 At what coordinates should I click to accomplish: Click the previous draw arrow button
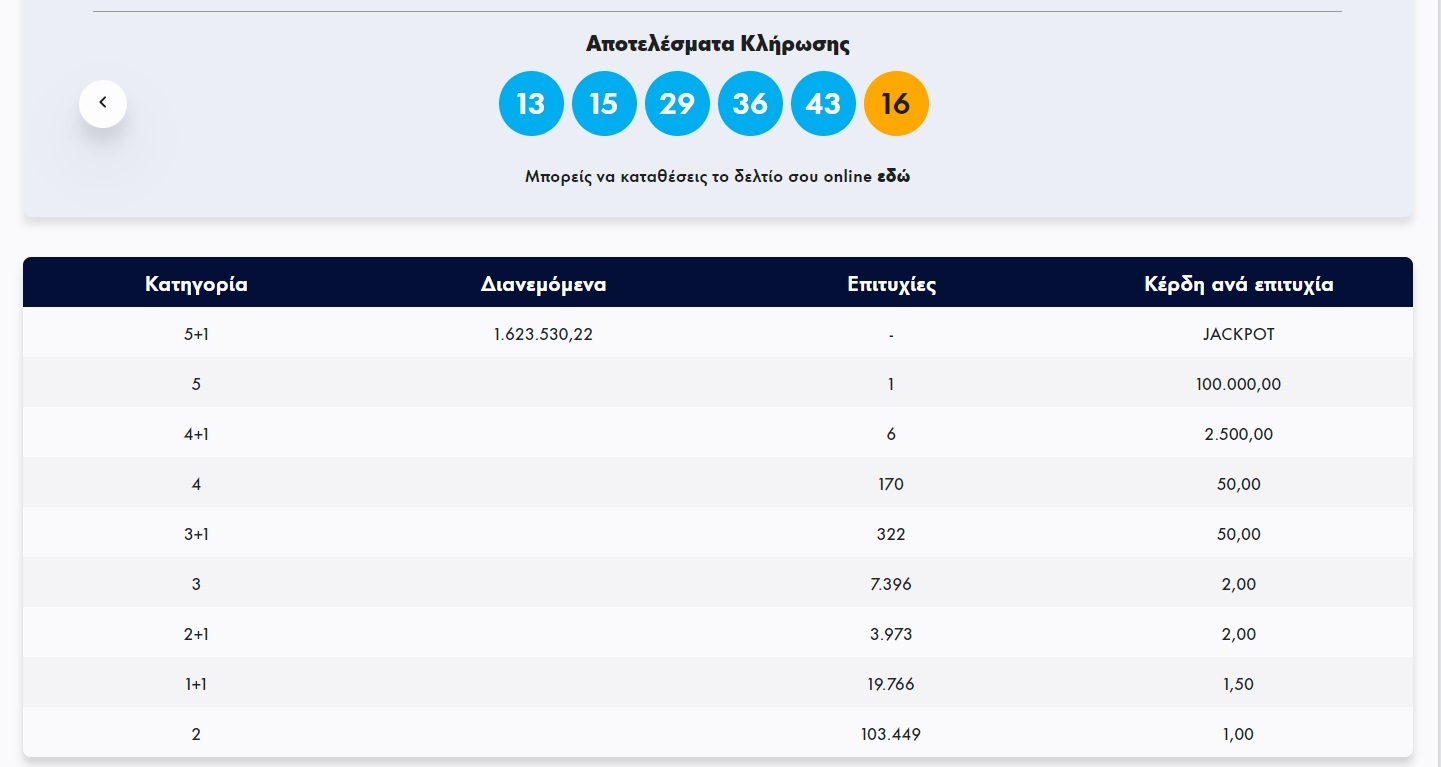(103, 103)
